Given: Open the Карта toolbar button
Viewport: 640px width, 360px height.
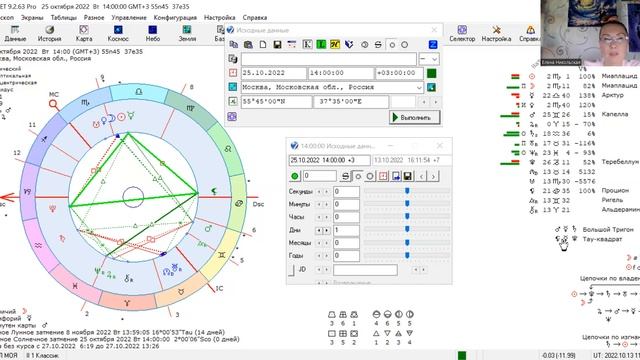Looking at the screenshot, I should pos(84,33).
